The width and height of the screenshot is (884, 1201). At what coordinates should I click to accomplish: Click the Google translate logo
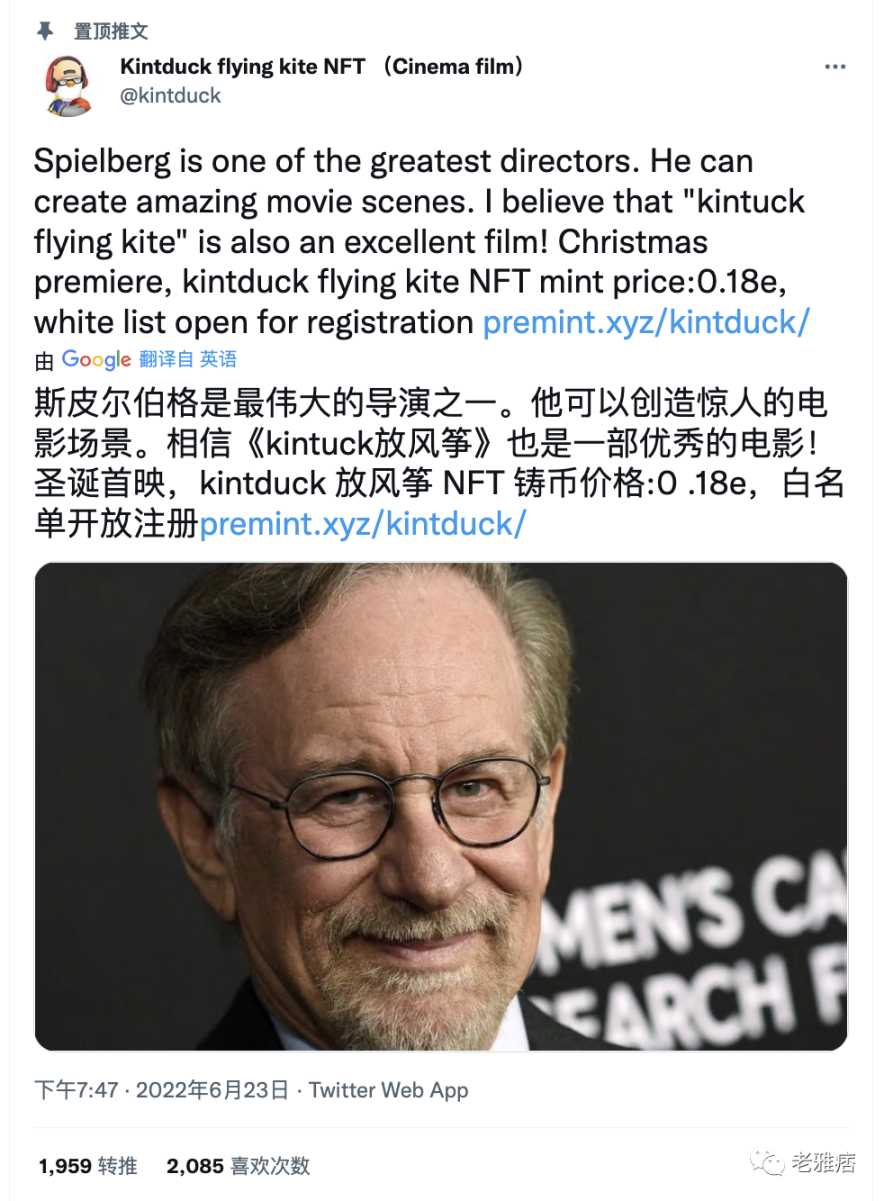[97, 359]
